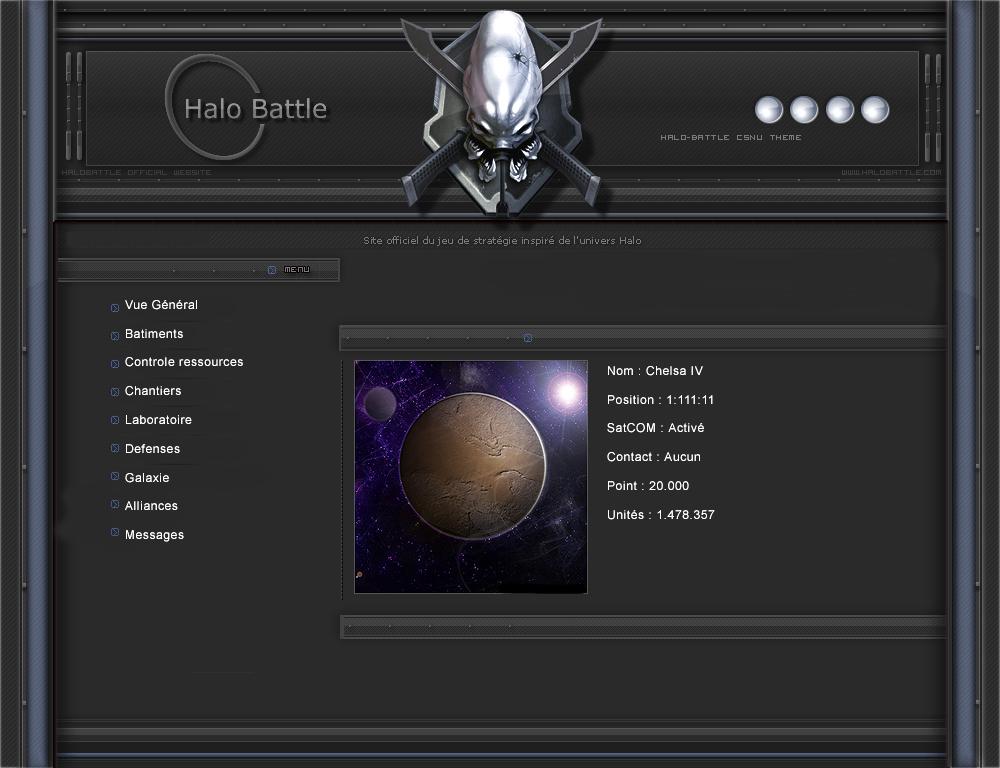Click the first silver orb in the header

tap(769, 110)
